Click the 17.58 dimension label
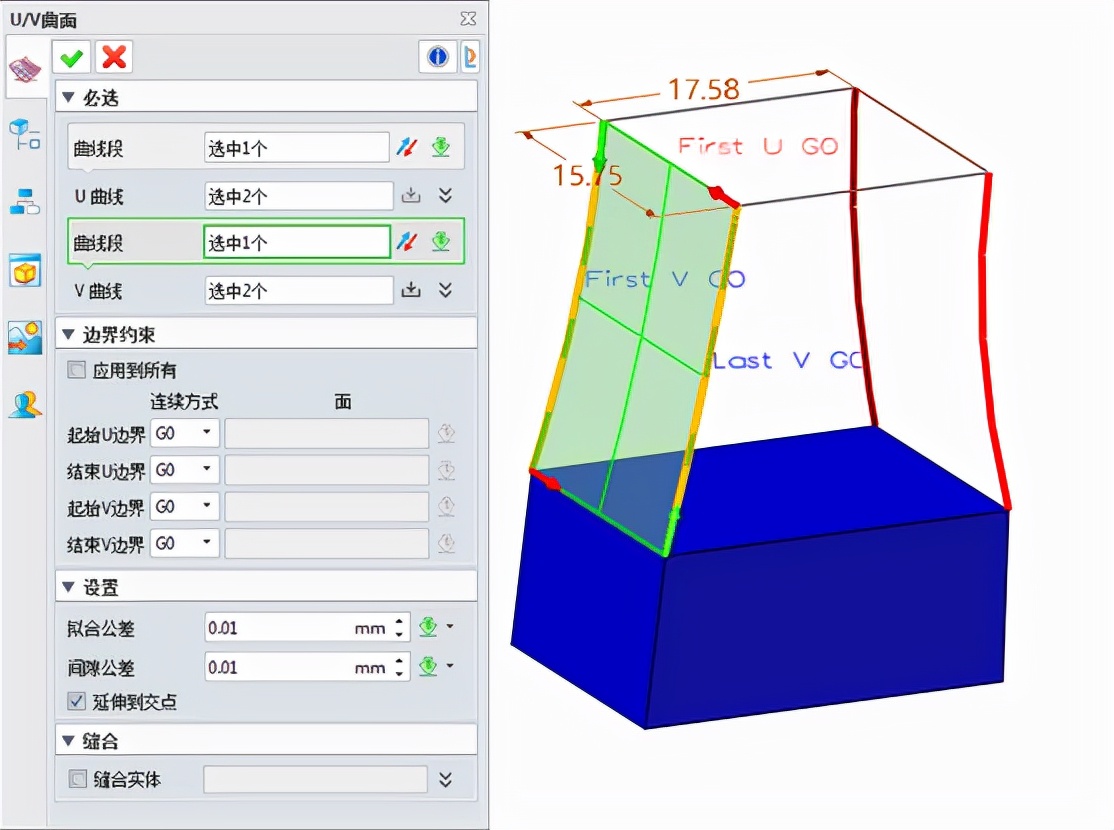Viewport: 1114px width, 830px height. pos(704,89)
